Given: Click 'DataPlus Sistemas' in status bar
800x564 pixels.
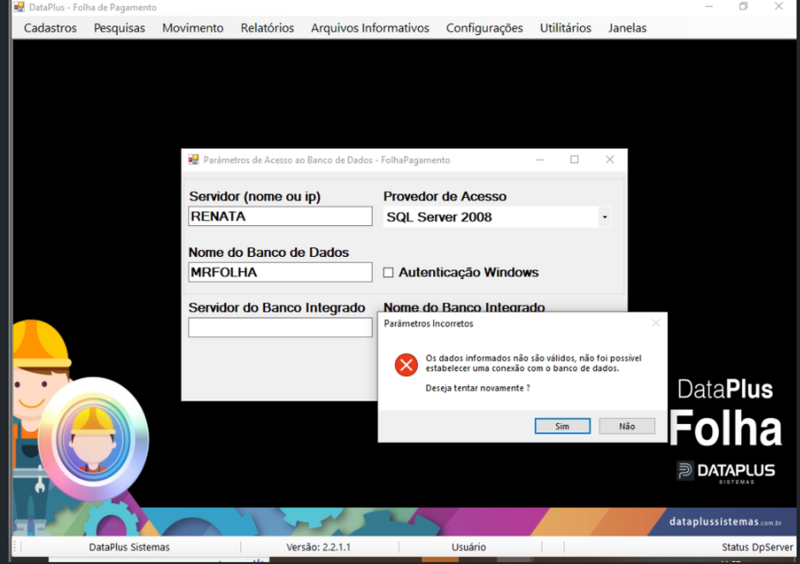Looking at the screenshot, I should 129,547.
